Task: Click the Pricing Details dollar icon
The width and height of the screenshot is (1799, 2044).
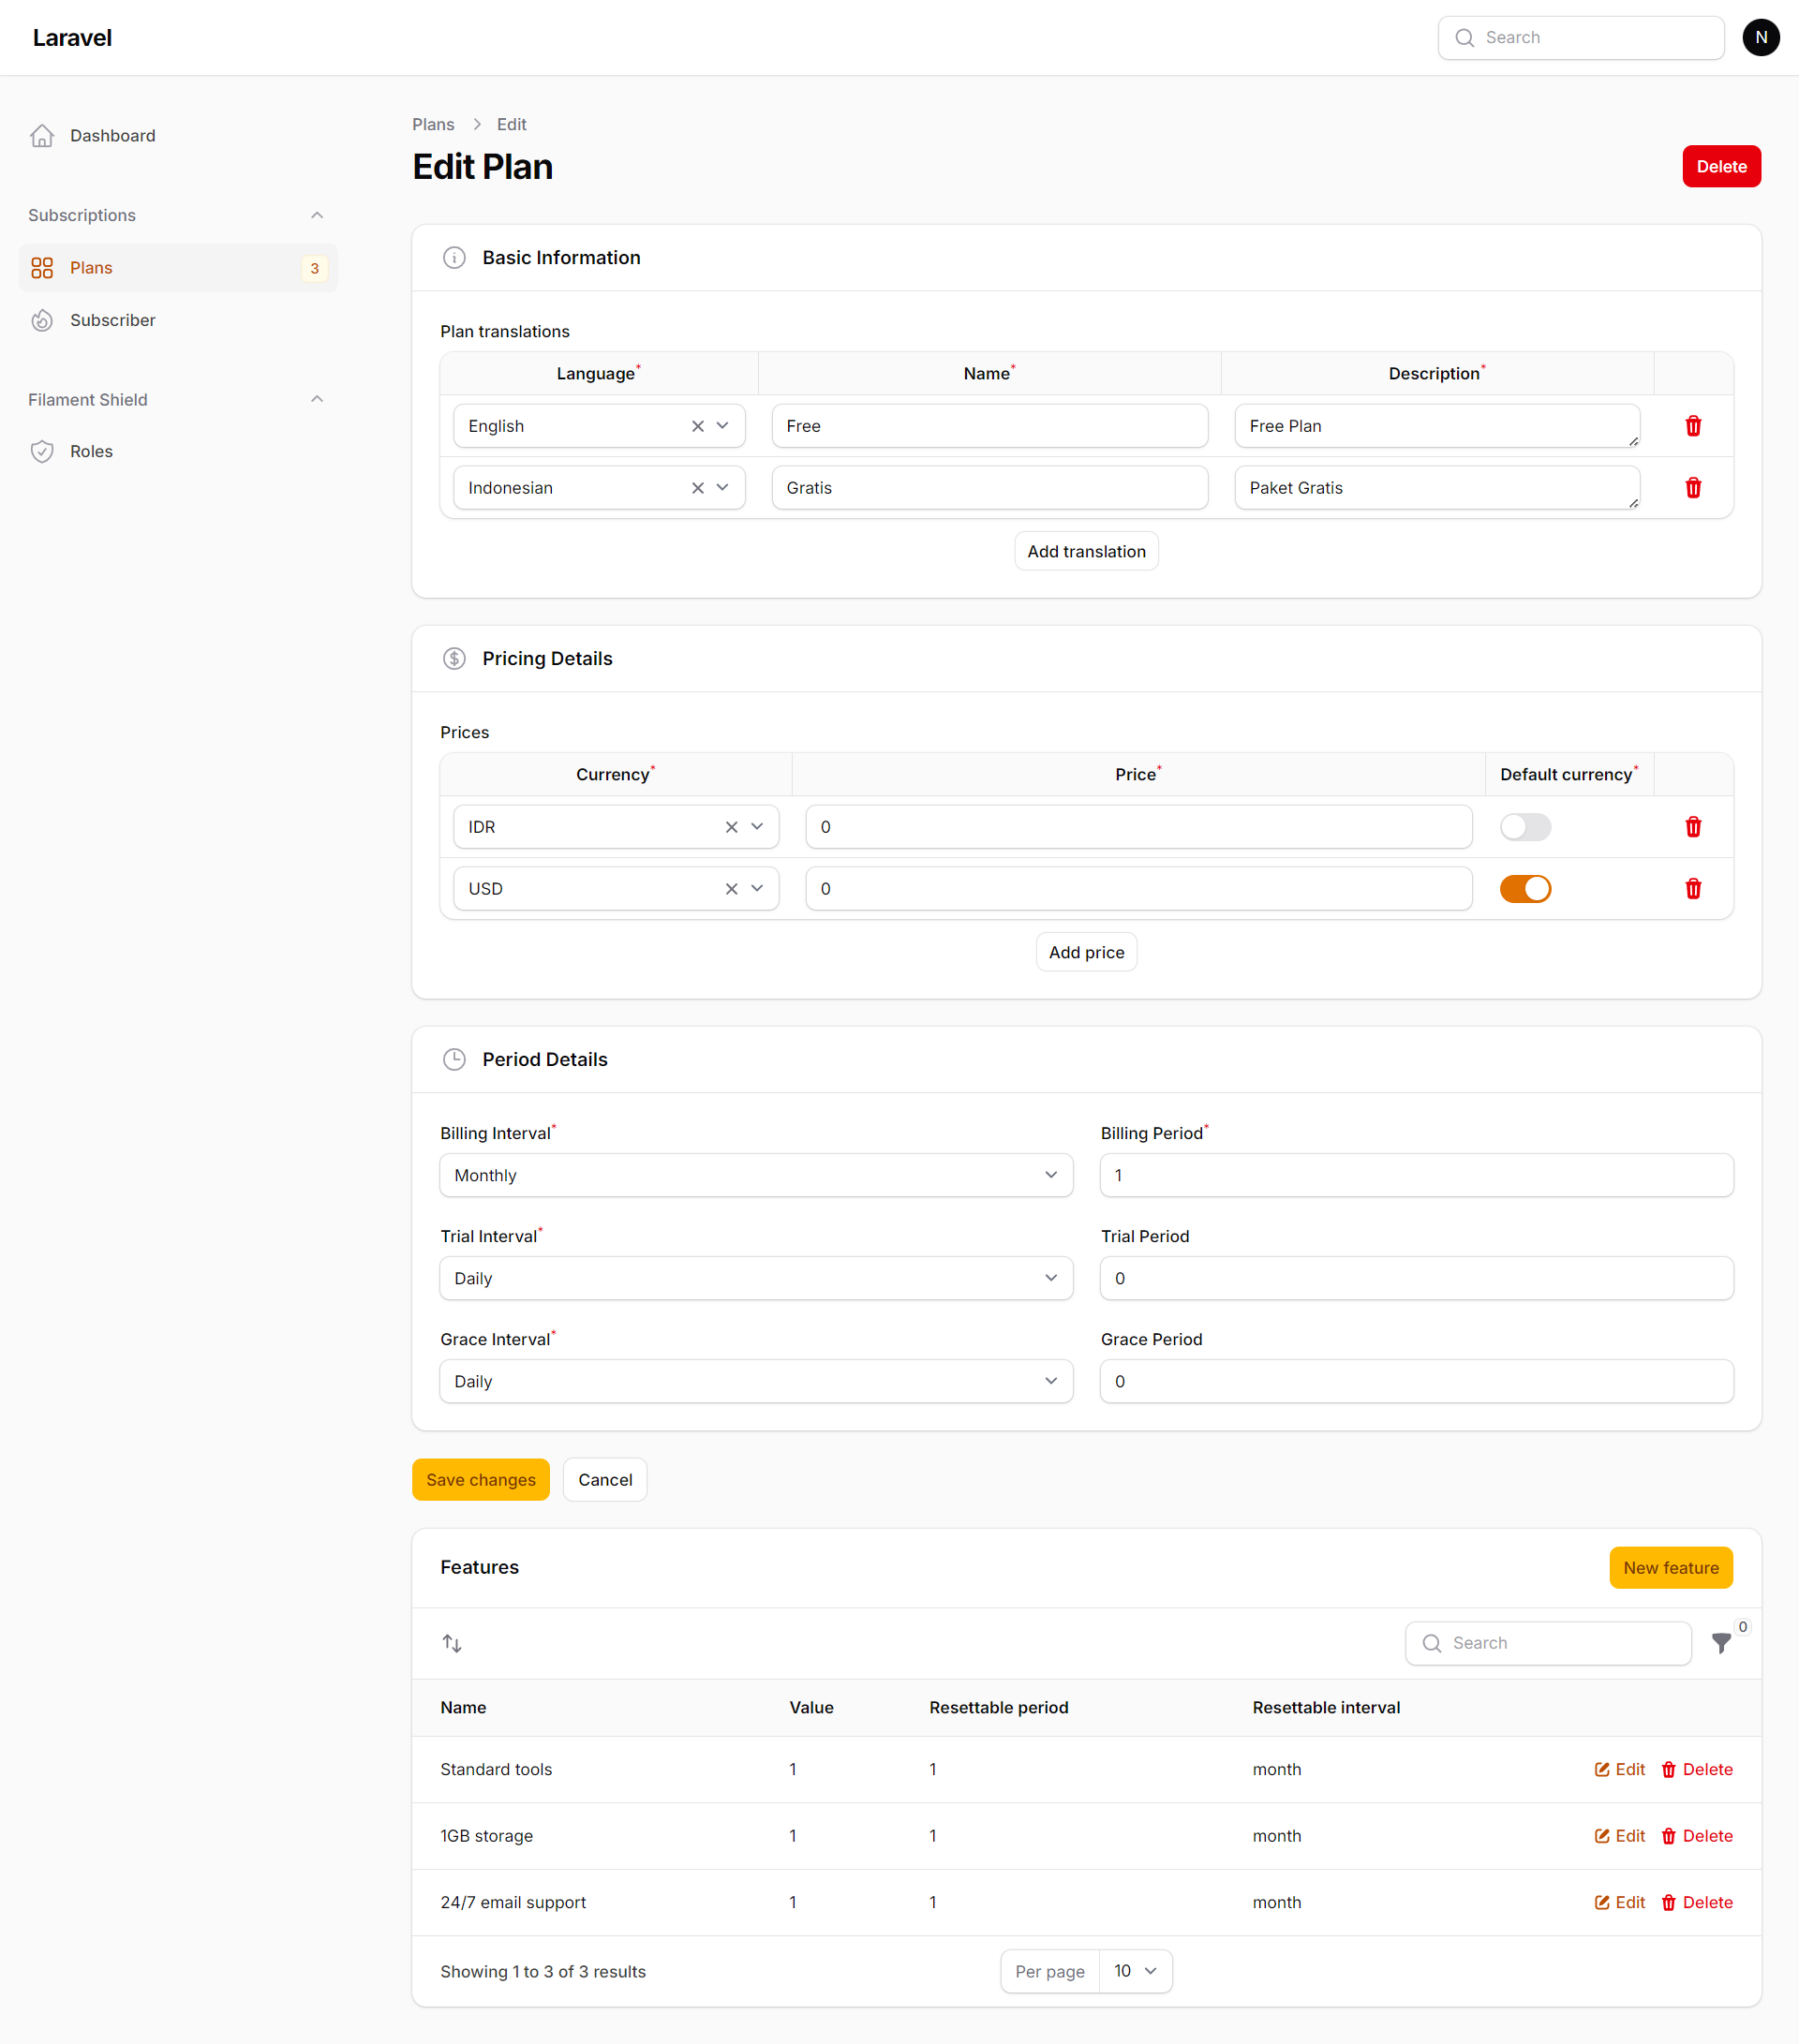Action: (x=454, y=659)
